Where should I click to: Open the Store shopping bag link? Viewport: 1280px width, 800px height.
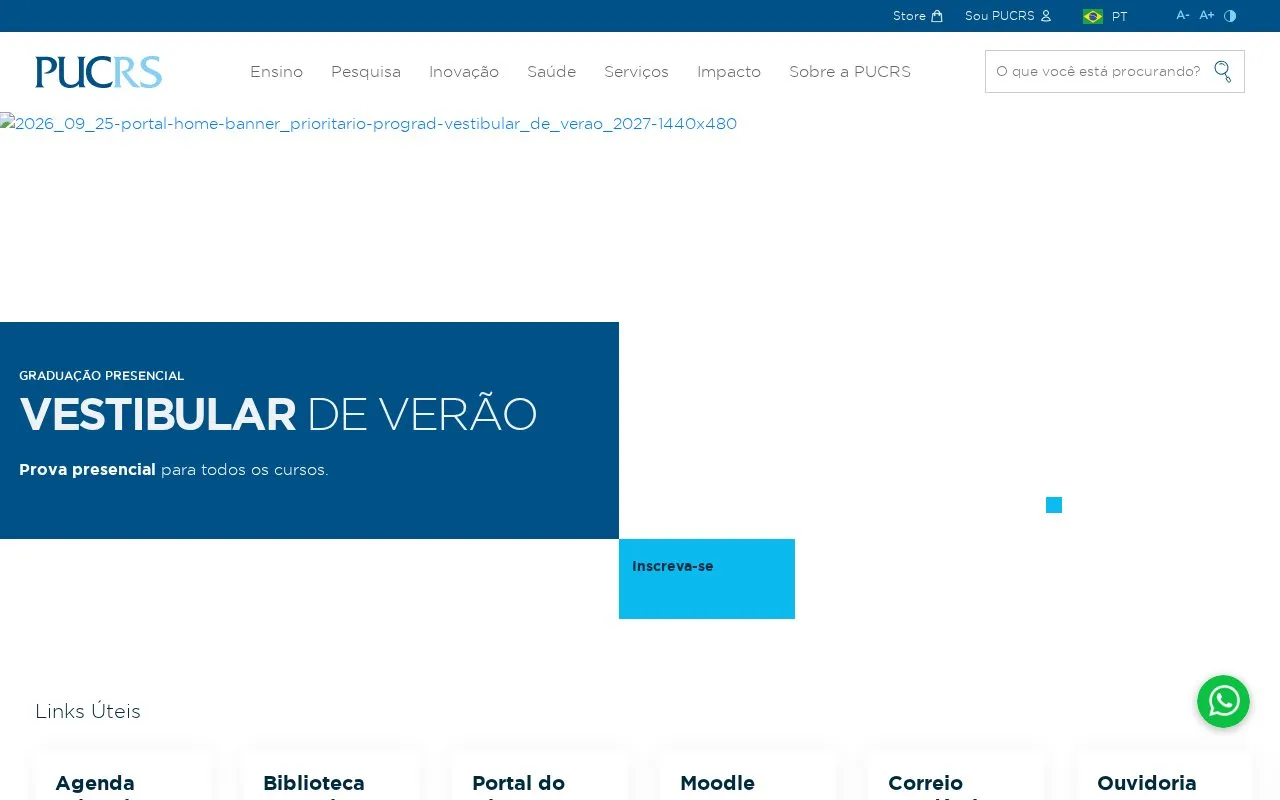917,16
